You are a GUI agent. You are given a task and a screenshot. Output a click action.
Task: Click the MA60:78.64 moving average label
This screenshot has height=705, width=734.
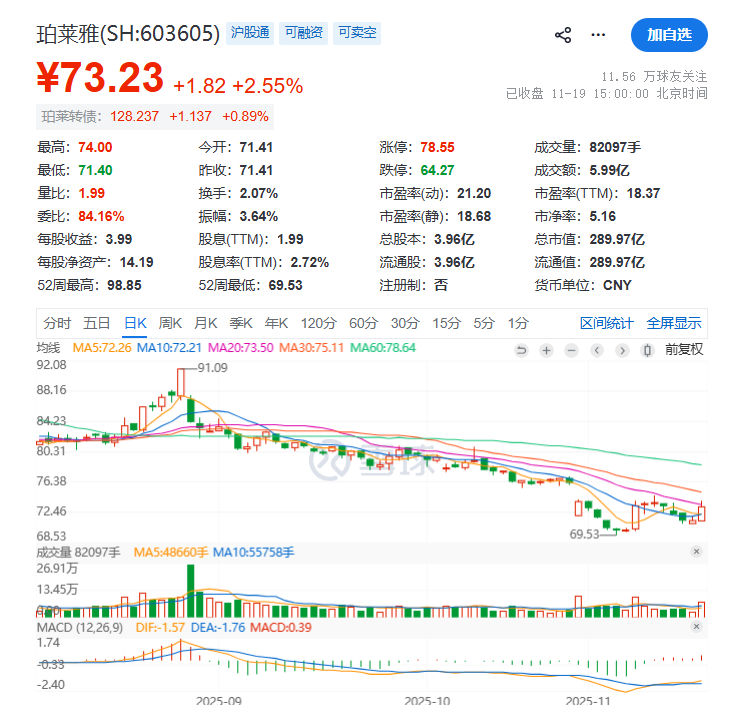tap(383, 348)
